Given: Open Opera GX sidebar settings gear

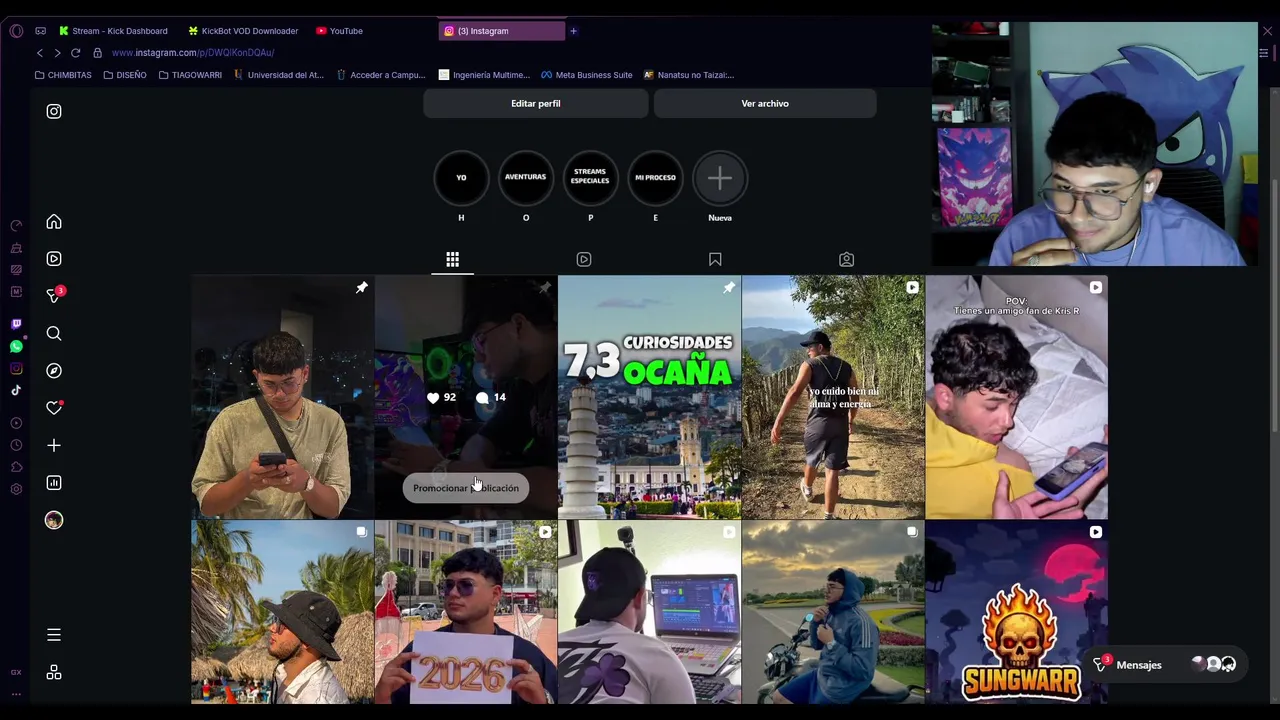Looking at the screenshot, I should (x=16, y=489).
